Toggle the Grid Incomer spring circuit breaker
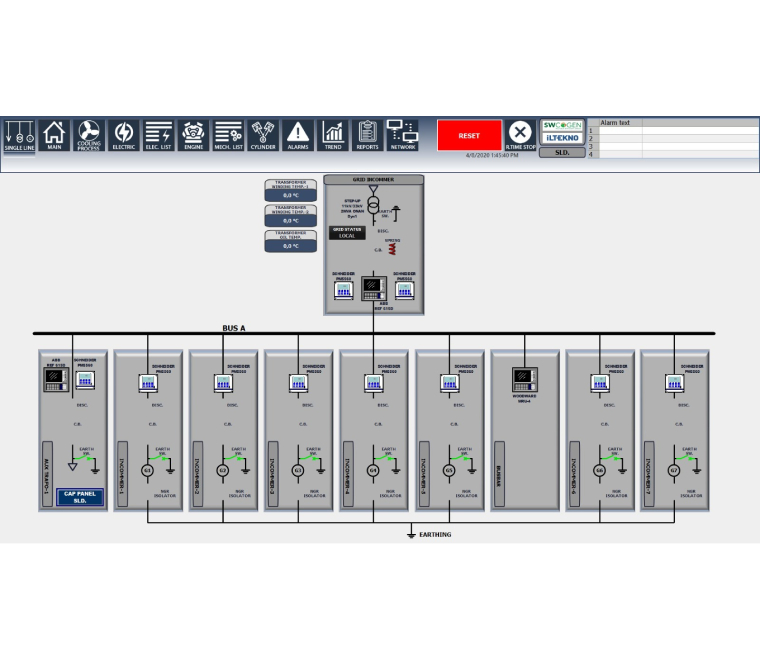The image size is (760, 660). pyautogui.click(x=393, y=248)
